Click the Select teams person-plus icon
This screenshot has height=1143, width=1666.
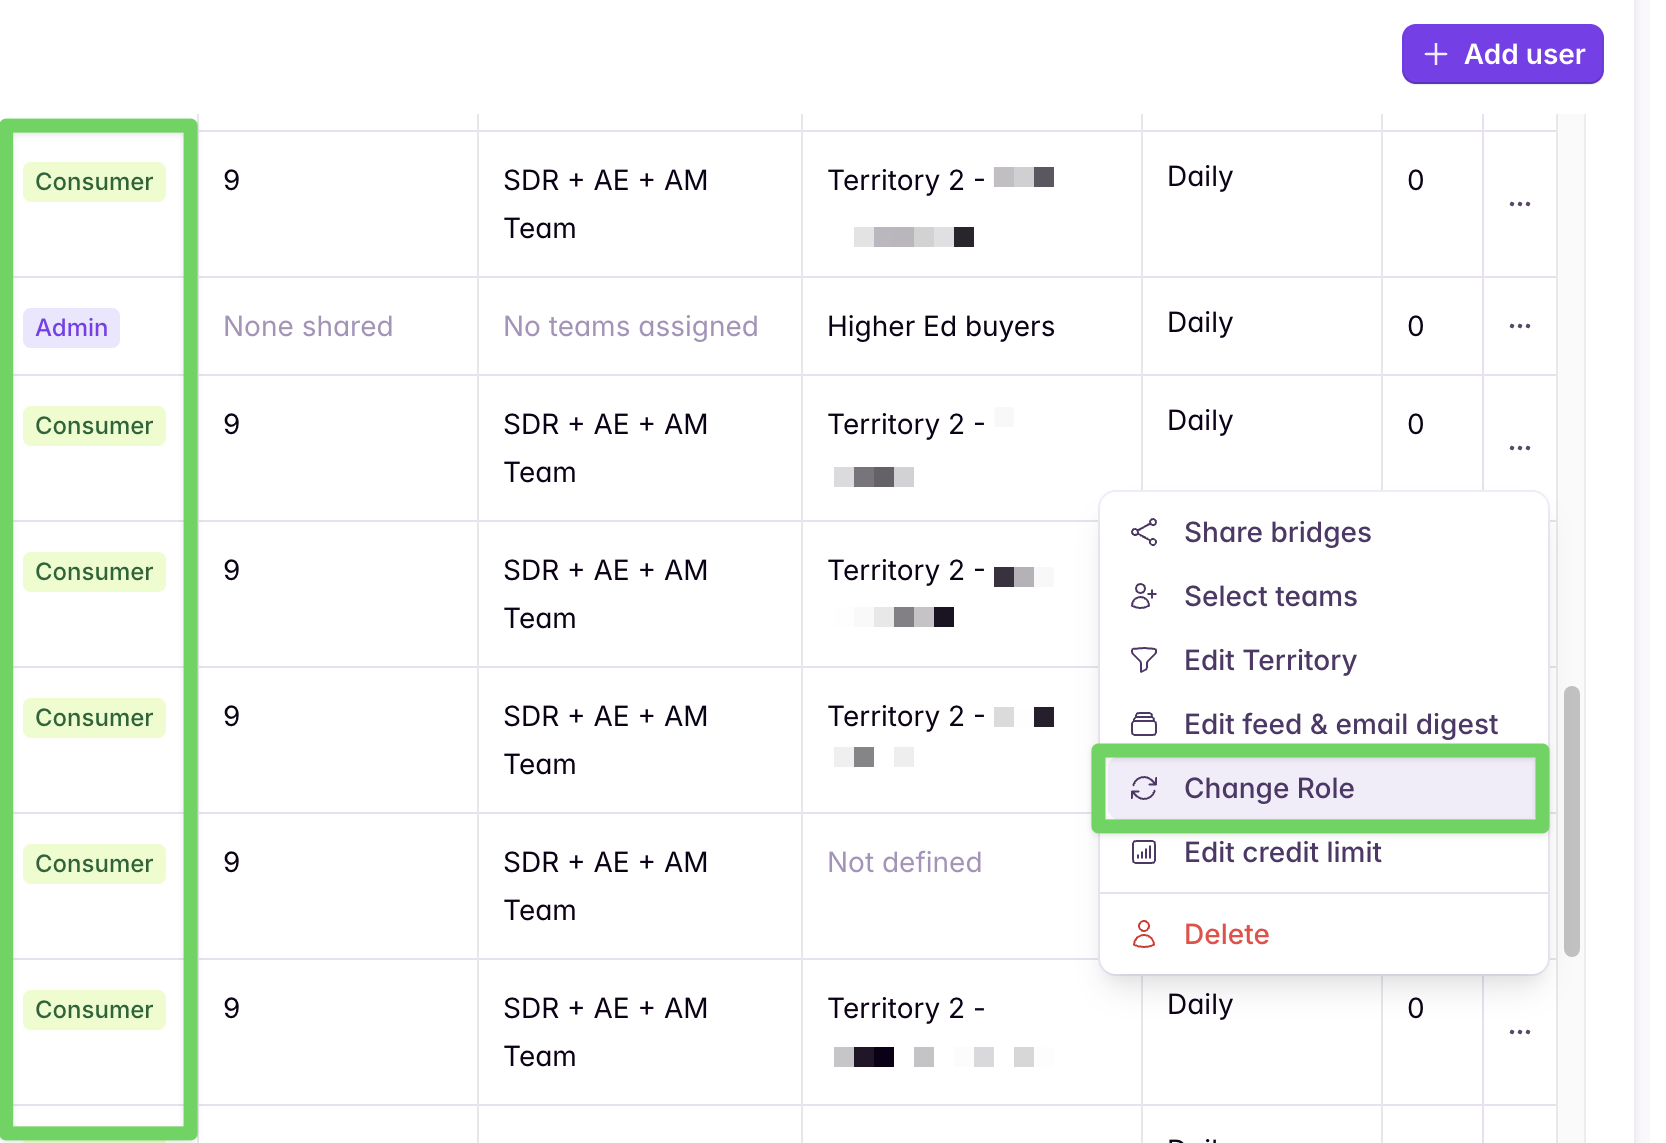[x=1143, y=596]
